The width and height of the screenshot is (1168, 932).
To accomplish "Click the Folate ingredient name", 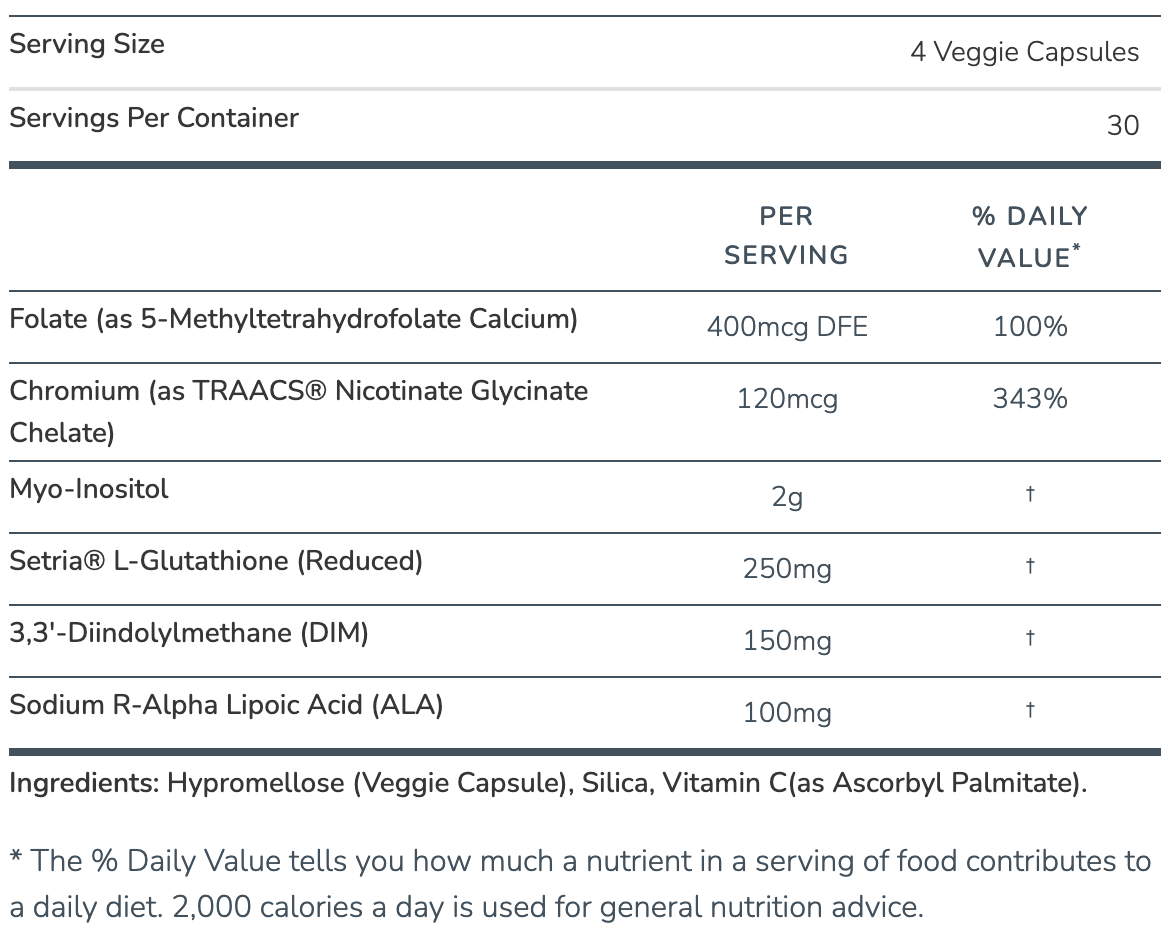I will click(293, 319).
